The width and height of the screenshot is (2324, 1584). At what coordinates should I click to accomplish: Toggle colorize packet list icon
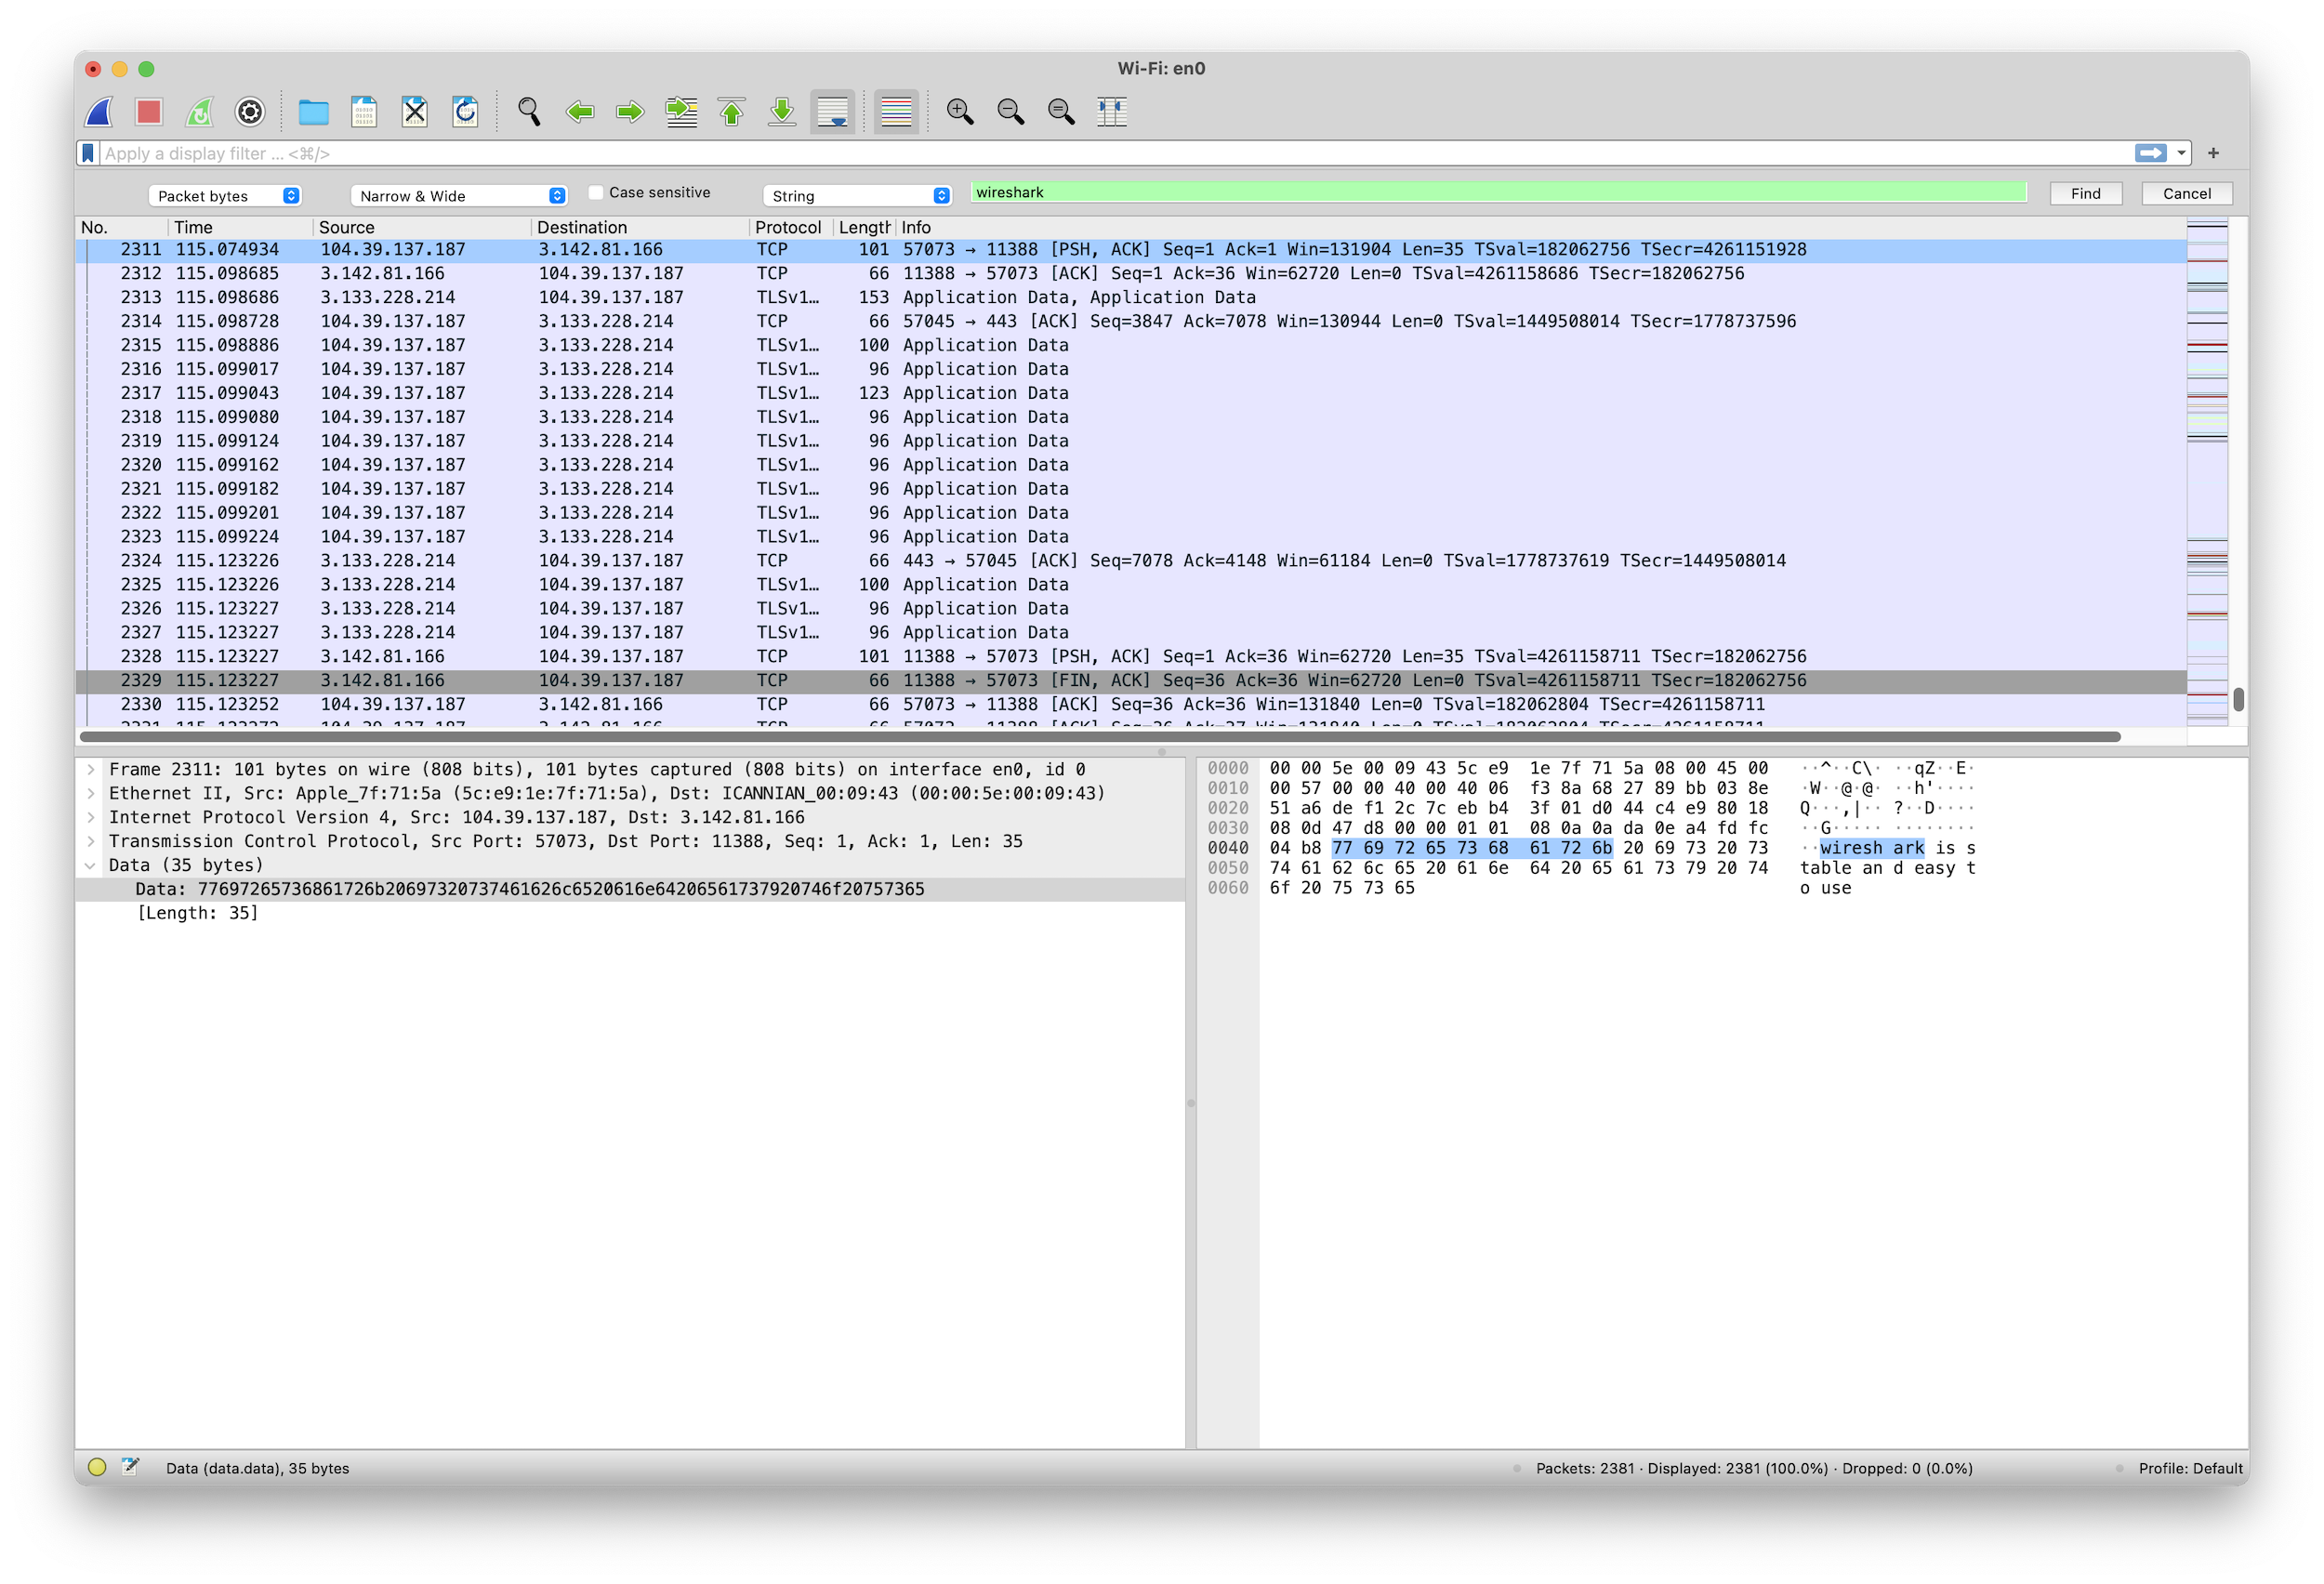tap(896, 112)
